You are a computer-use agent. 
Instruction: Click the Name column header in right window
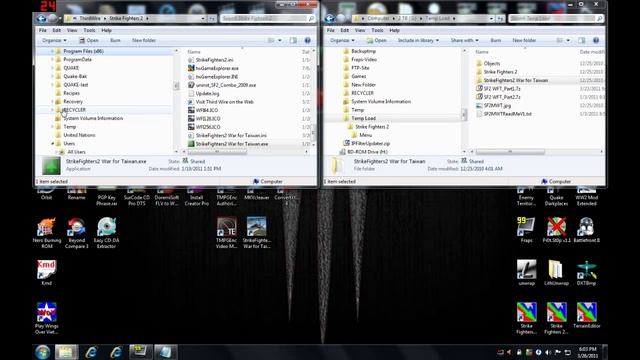(x=482, y=52)
